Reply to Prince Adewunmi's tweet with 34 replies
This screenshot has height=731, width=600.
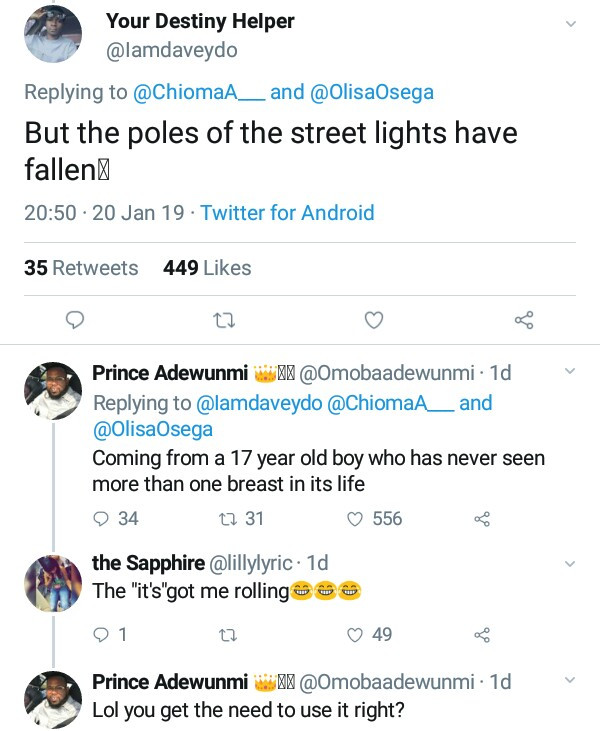pyautogui.click(x=101, y=518)
